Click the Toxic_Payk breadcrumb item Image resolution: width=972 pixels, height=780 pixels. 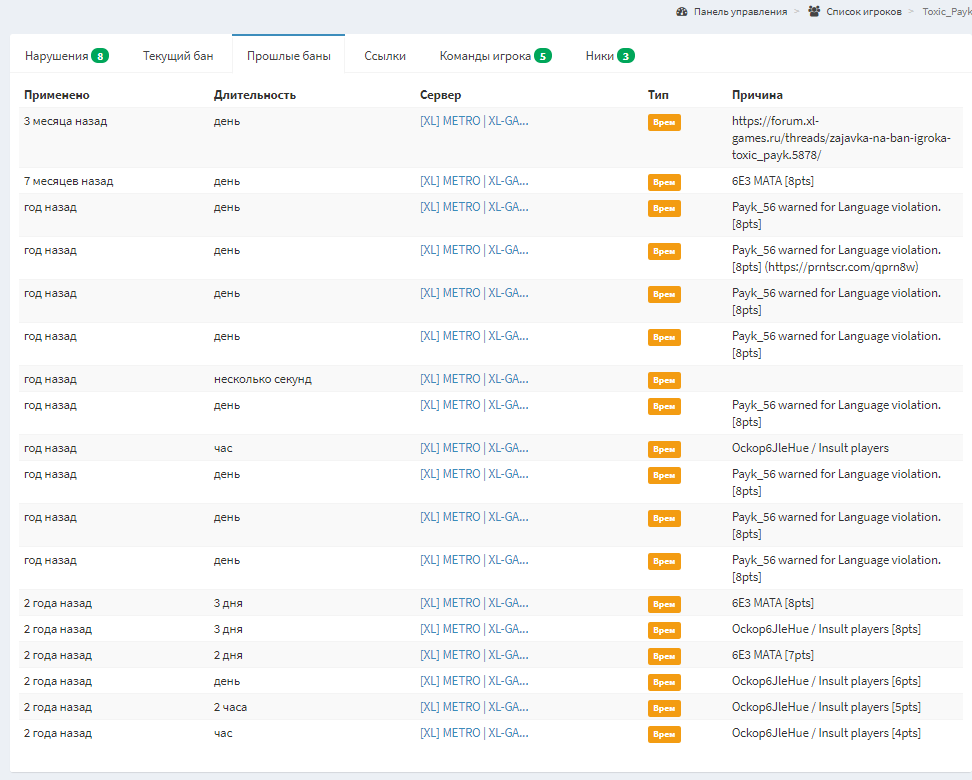pyautogui.click(x=946, y=12)
